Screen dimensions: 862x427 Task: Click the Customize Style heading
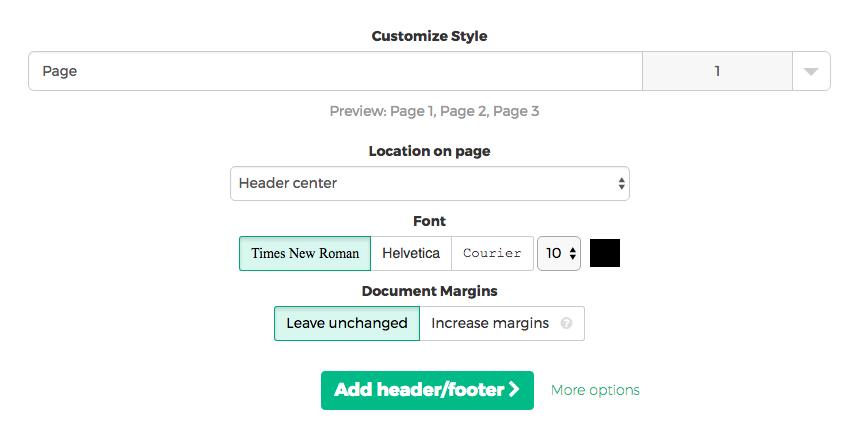pyautogui.click(x=430, y=36)
